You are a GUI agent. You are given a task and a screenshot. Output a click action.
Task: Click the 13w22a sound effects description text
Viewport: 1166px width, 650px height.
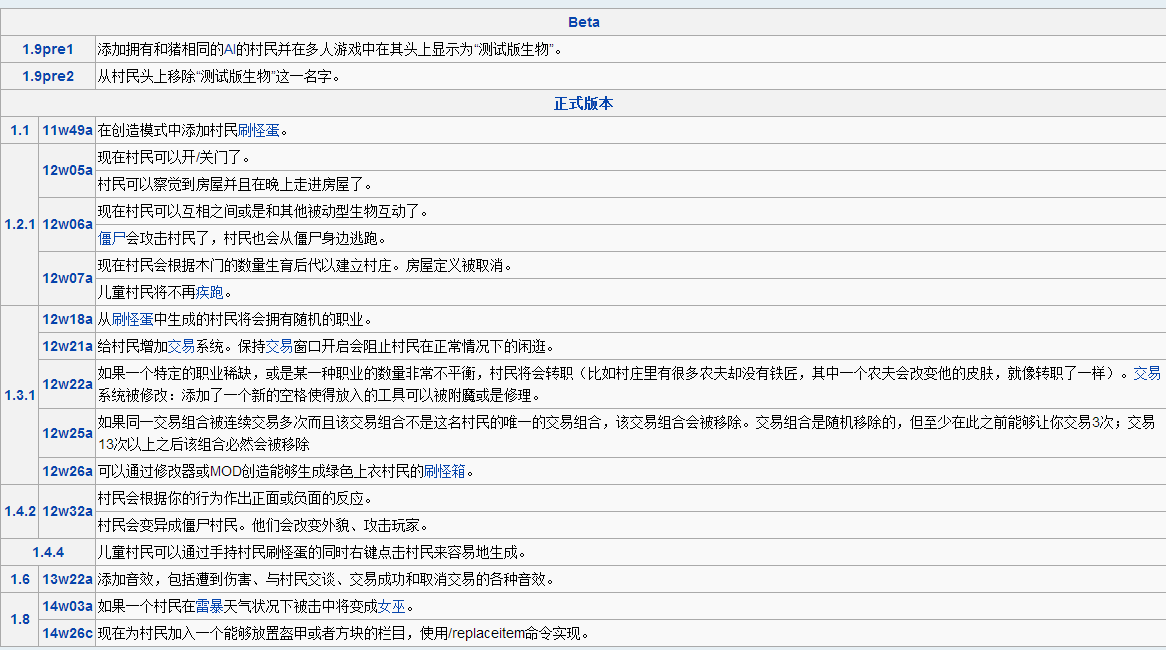pos(326,579)
